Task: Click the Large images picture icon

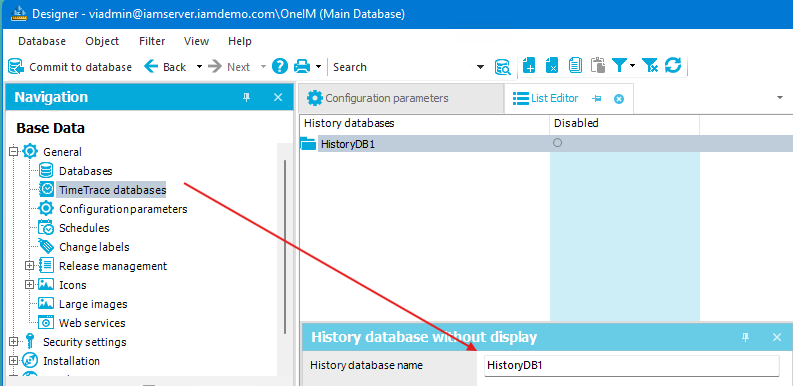Action: [46, 304]
